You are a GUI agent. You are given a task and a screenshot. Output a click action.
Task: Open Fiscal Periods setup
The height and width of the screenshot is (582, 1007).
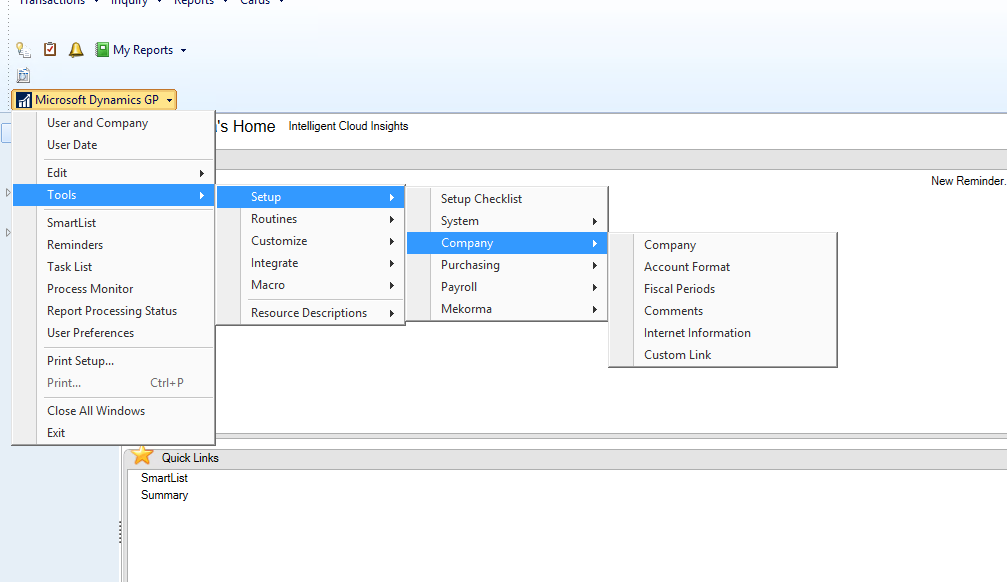coord(722,288)
